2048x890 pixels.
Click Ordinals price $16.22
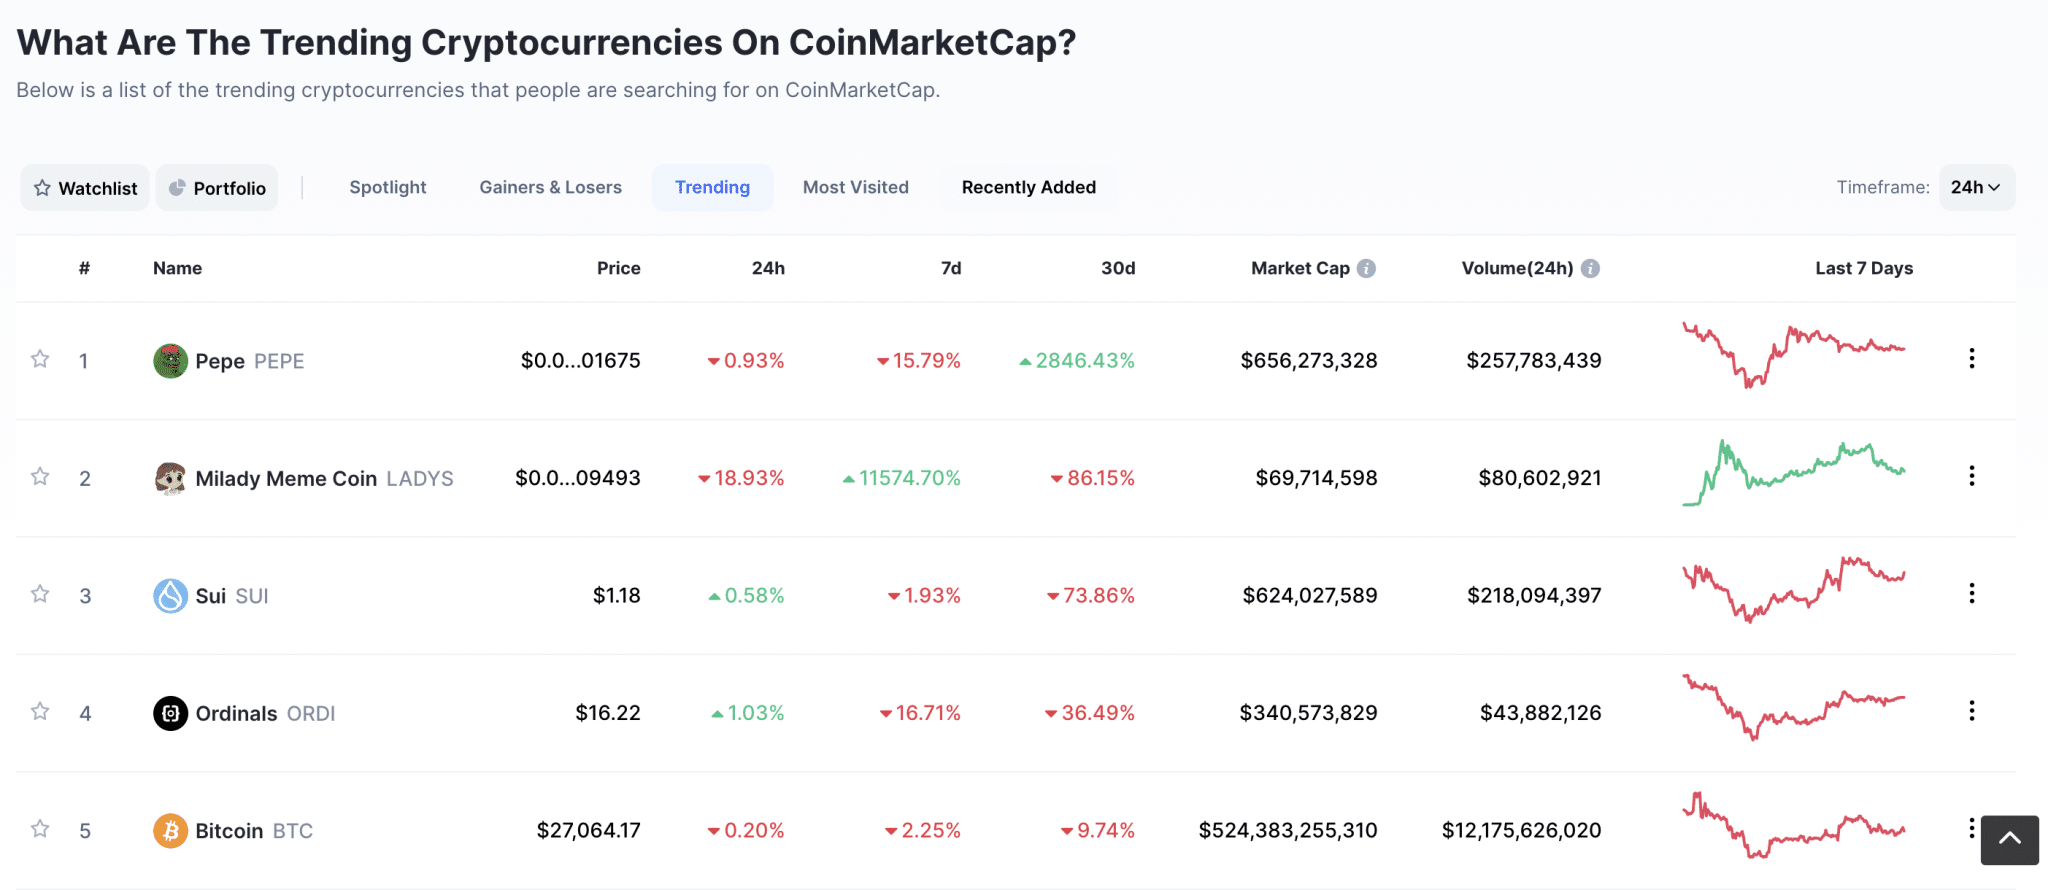(608, 713)
